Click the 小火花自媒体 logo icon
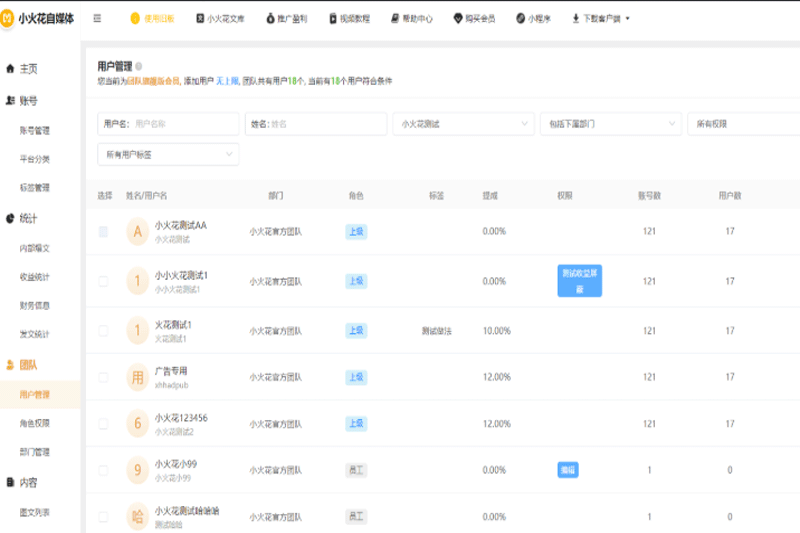Viewport: 800px width, 533px height. pos(9,18)
